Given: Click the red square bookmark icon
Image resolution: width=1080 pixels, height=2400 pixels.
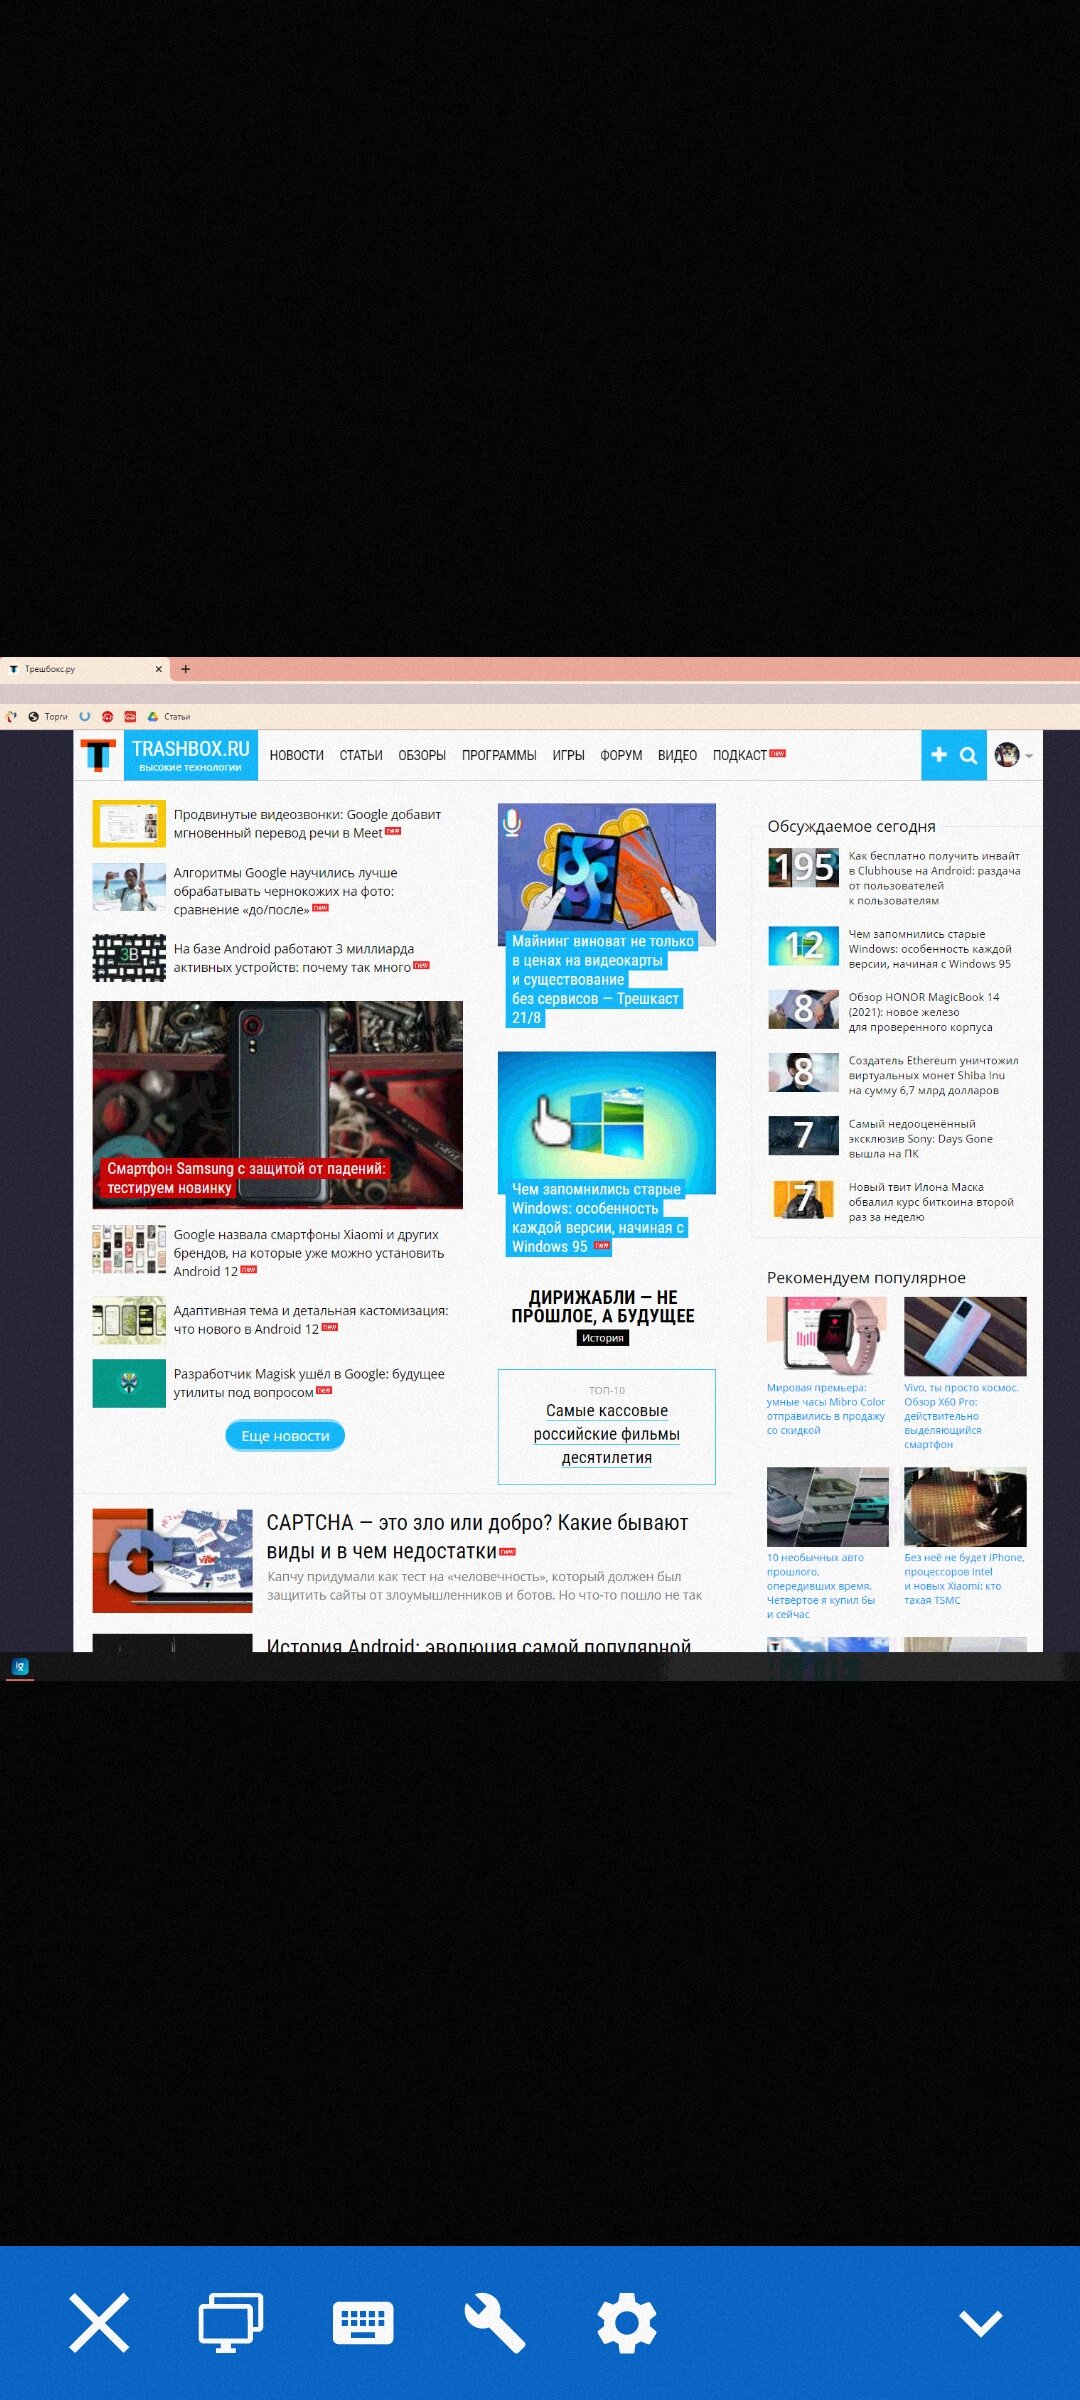Looking at the screenshot, I should click(130, 716).
